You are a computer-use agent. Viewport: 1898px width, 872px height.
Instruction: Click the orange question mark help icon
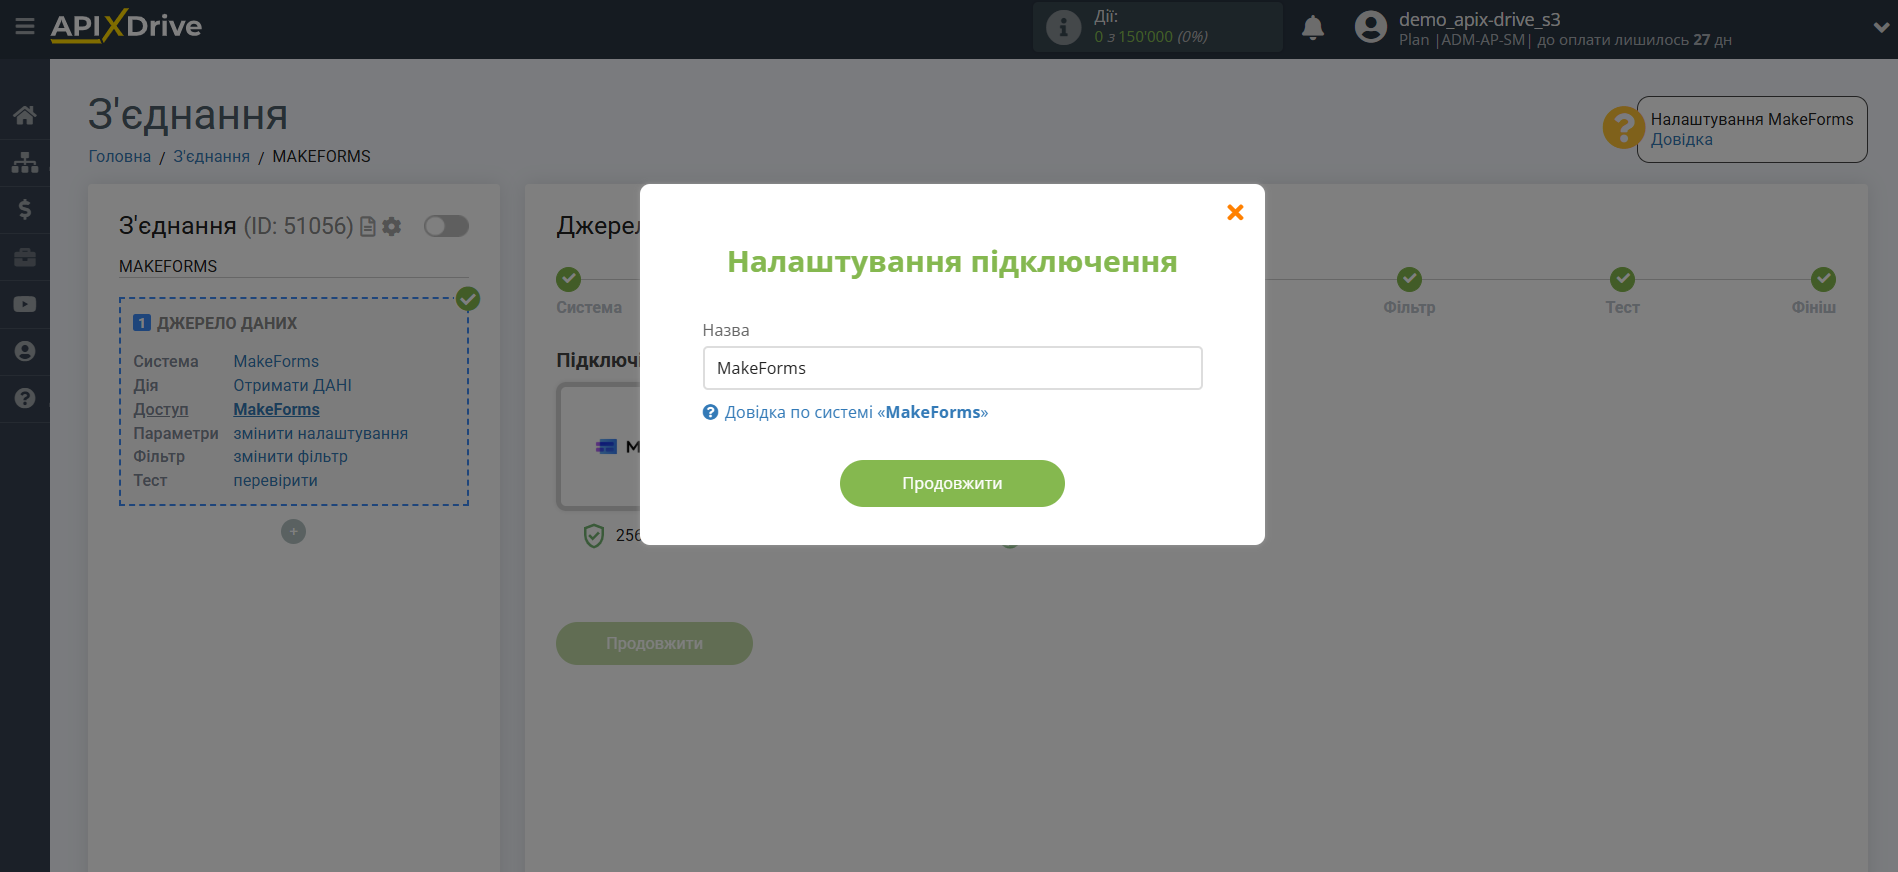[x=1623, y=128]
